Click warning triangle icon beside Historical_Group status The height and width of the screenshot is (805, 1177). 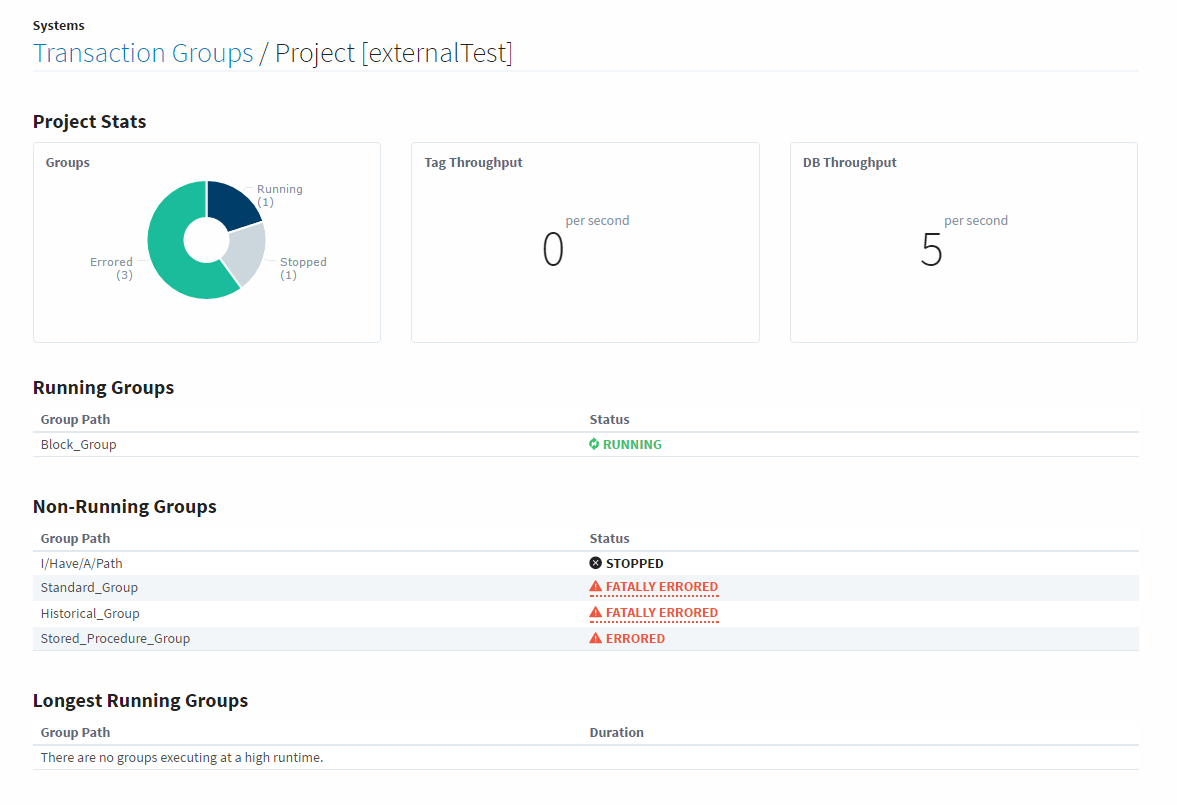[x=596, y=612]
